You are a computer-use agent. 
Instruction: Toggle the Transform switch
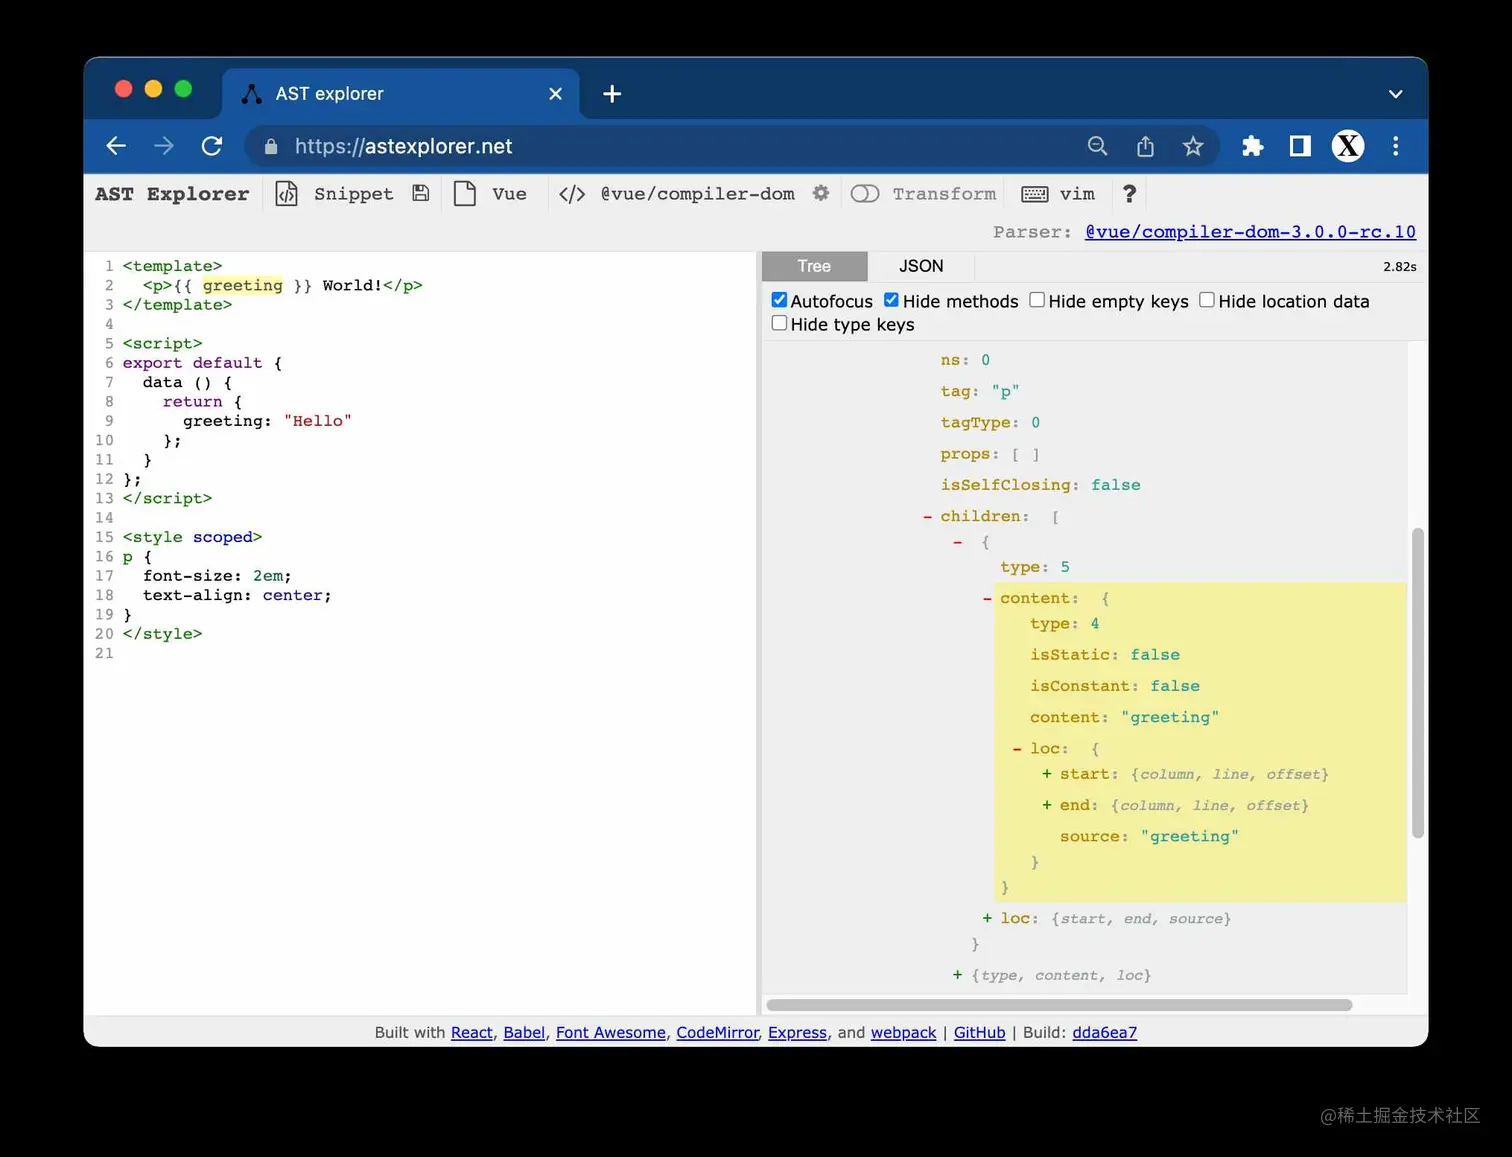[865, 194]
